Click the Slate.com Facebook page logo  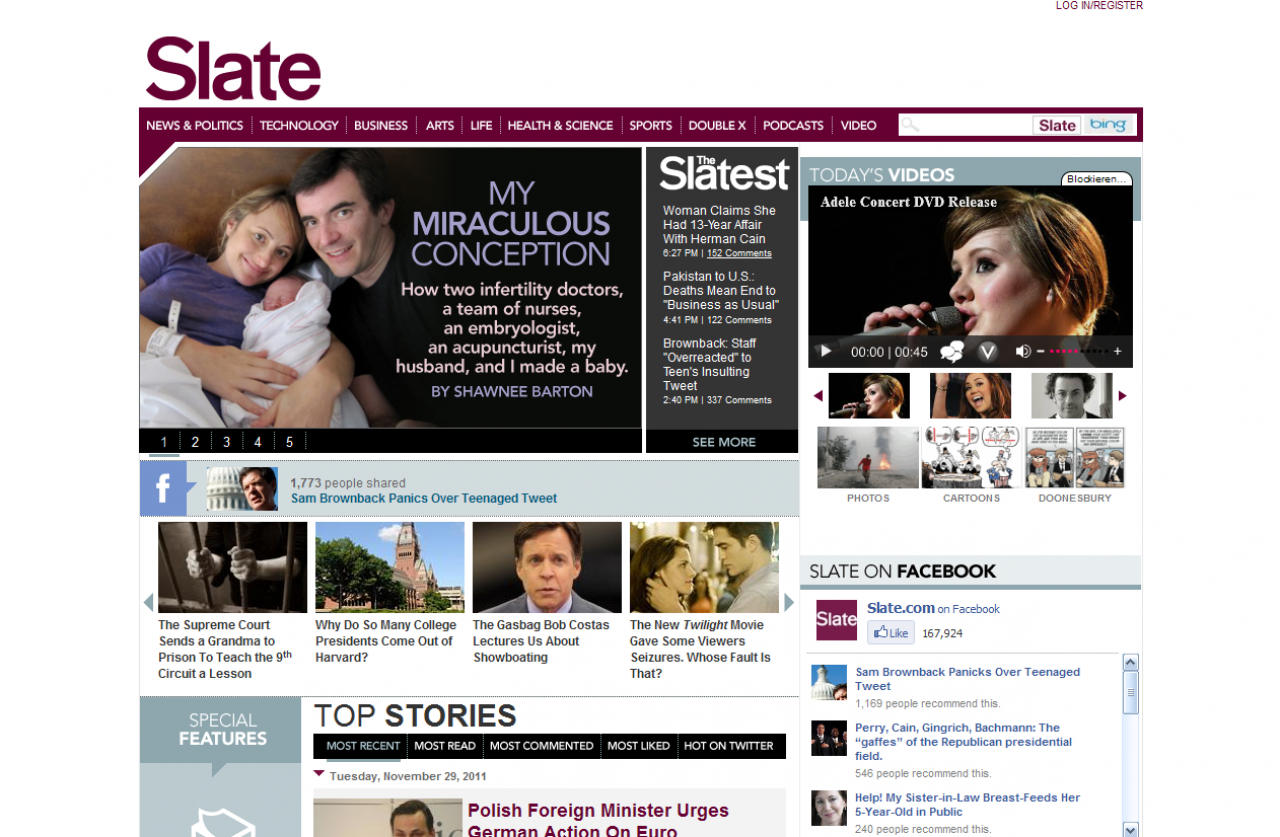(x=836, y=620)
